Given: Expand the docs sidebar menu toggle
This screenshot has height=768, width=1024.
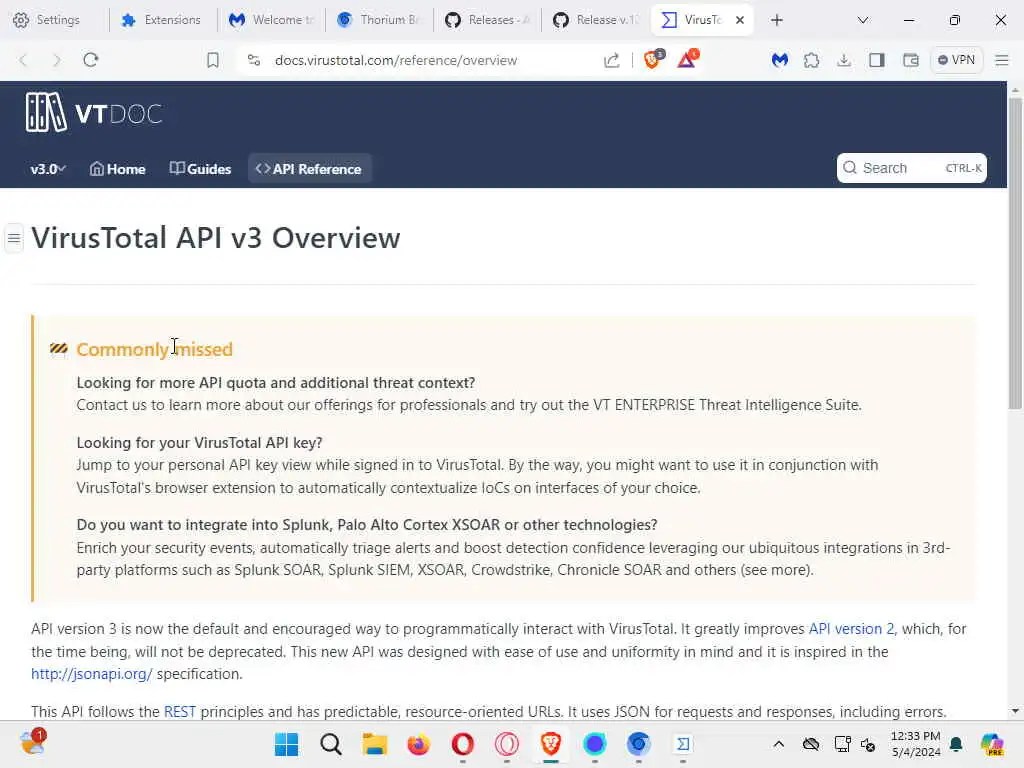Looking at the screenshot, I should point(14,238).
